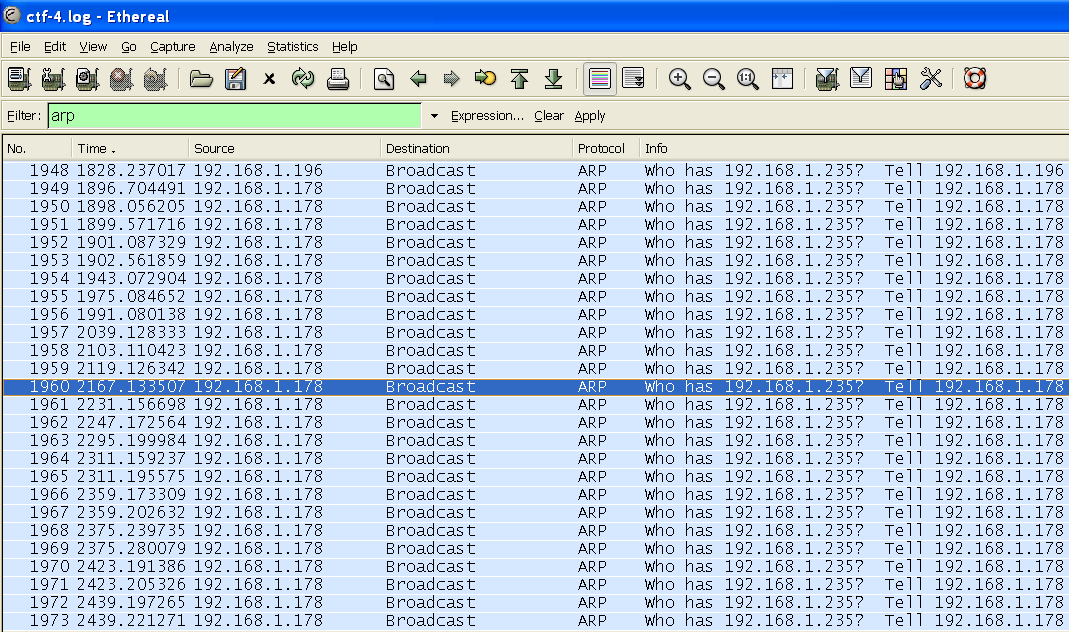Open the Edit coloring rules icon

click(896, 79)
